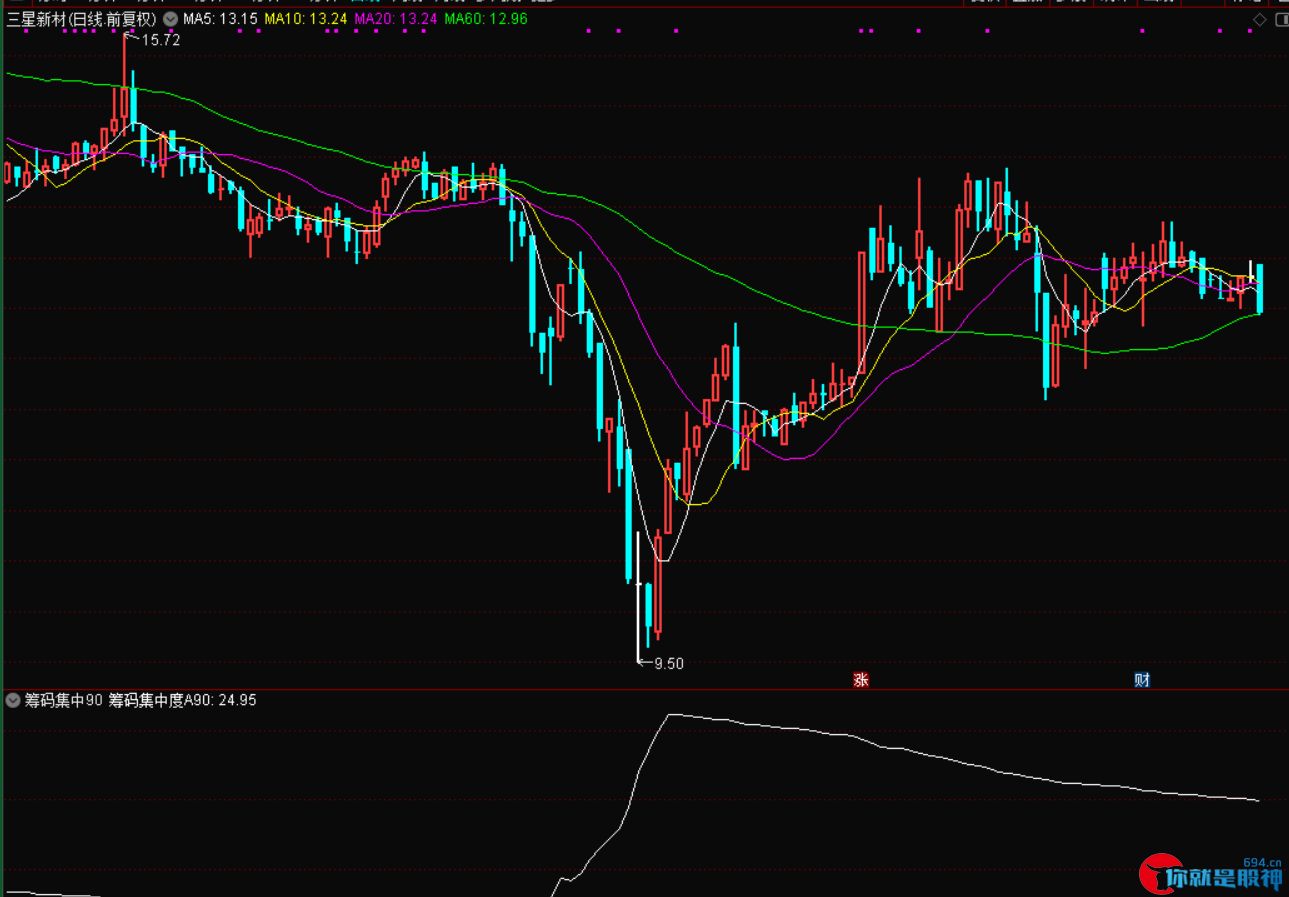Click the yellow MA10: 13.24 label
This screenshot has width=1289, height=897.
tap(306, 19)
